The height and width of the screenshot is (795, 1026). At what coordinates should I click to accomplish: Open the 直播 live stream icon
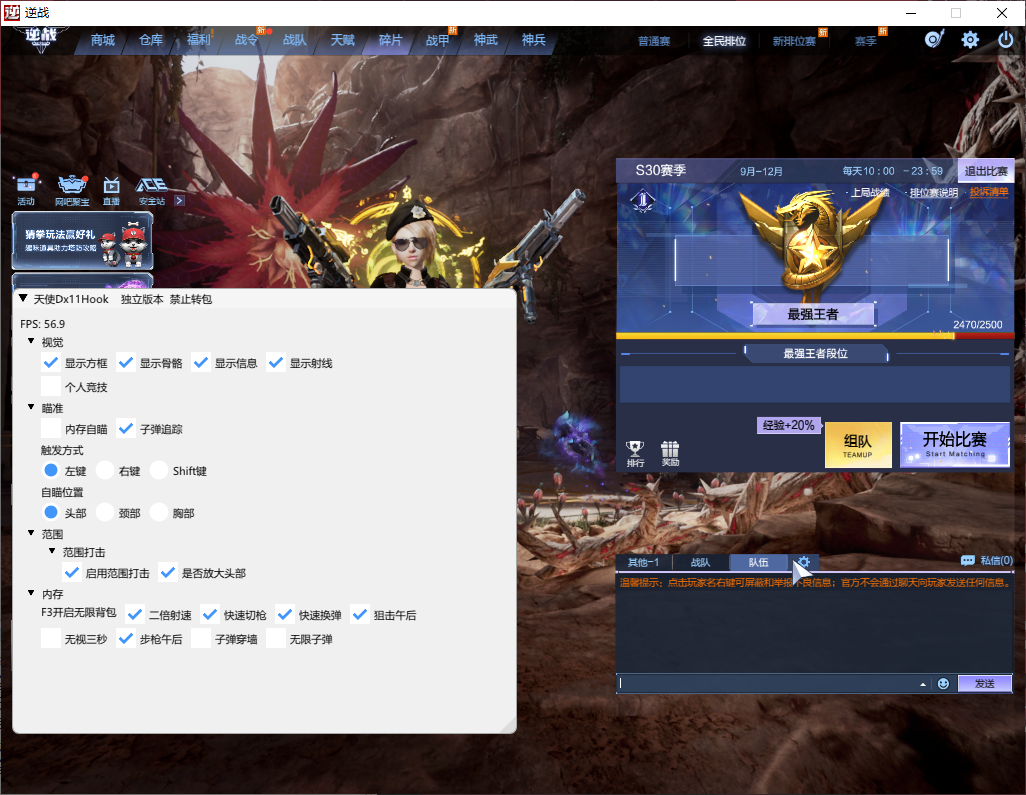(x=111, y=188)
